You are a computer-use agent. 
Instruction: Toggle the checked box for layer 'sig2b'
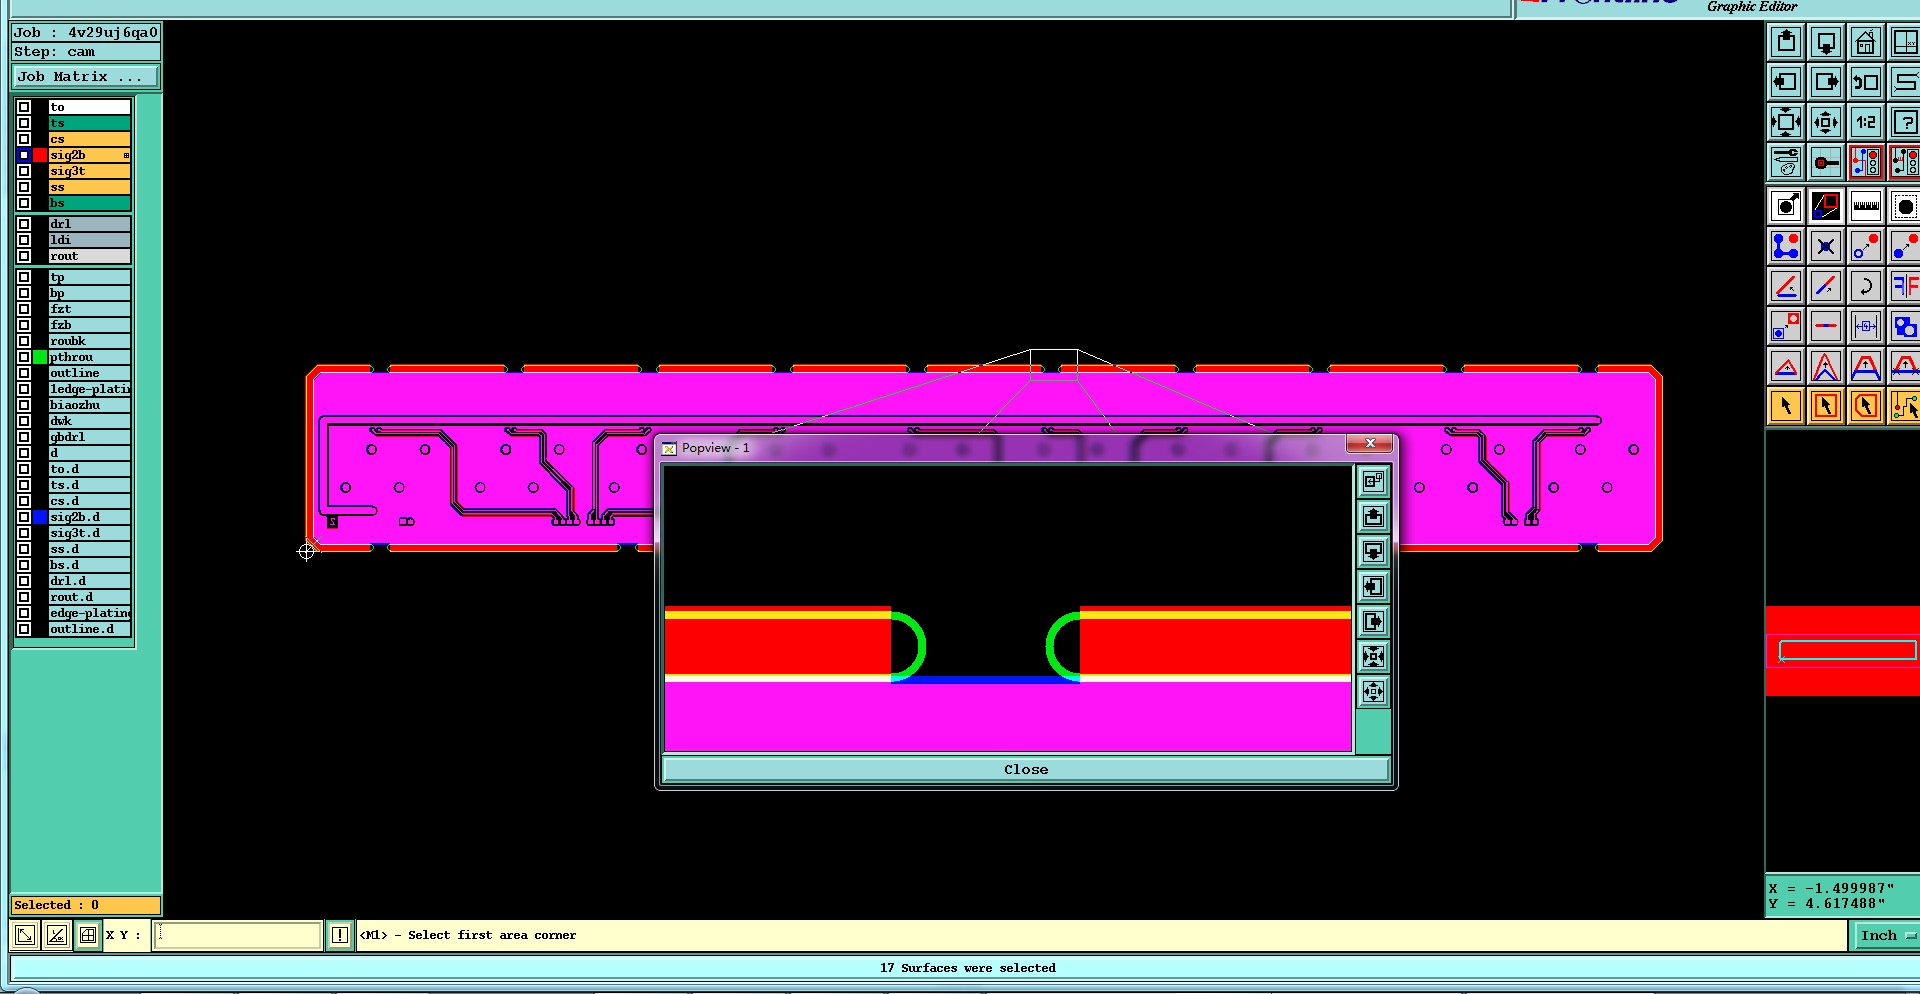click(24, 155)
